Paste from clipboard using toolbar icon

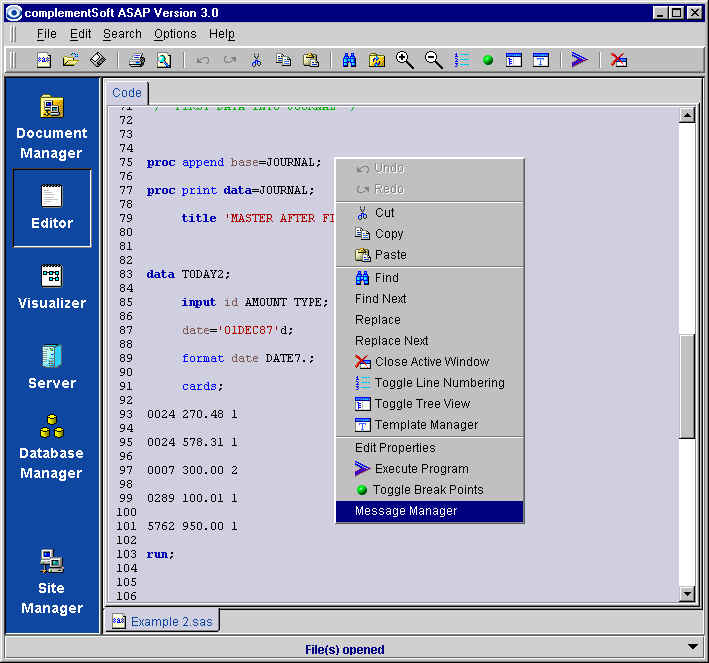pos(311,60)
